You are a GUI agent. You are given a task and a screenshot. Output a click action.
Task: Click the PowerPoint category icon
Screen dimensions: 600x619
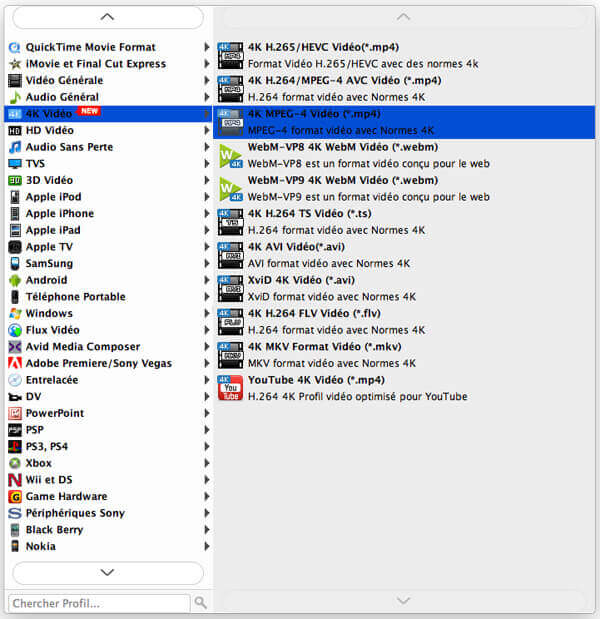pyautogui.click(x=15, y=413)
